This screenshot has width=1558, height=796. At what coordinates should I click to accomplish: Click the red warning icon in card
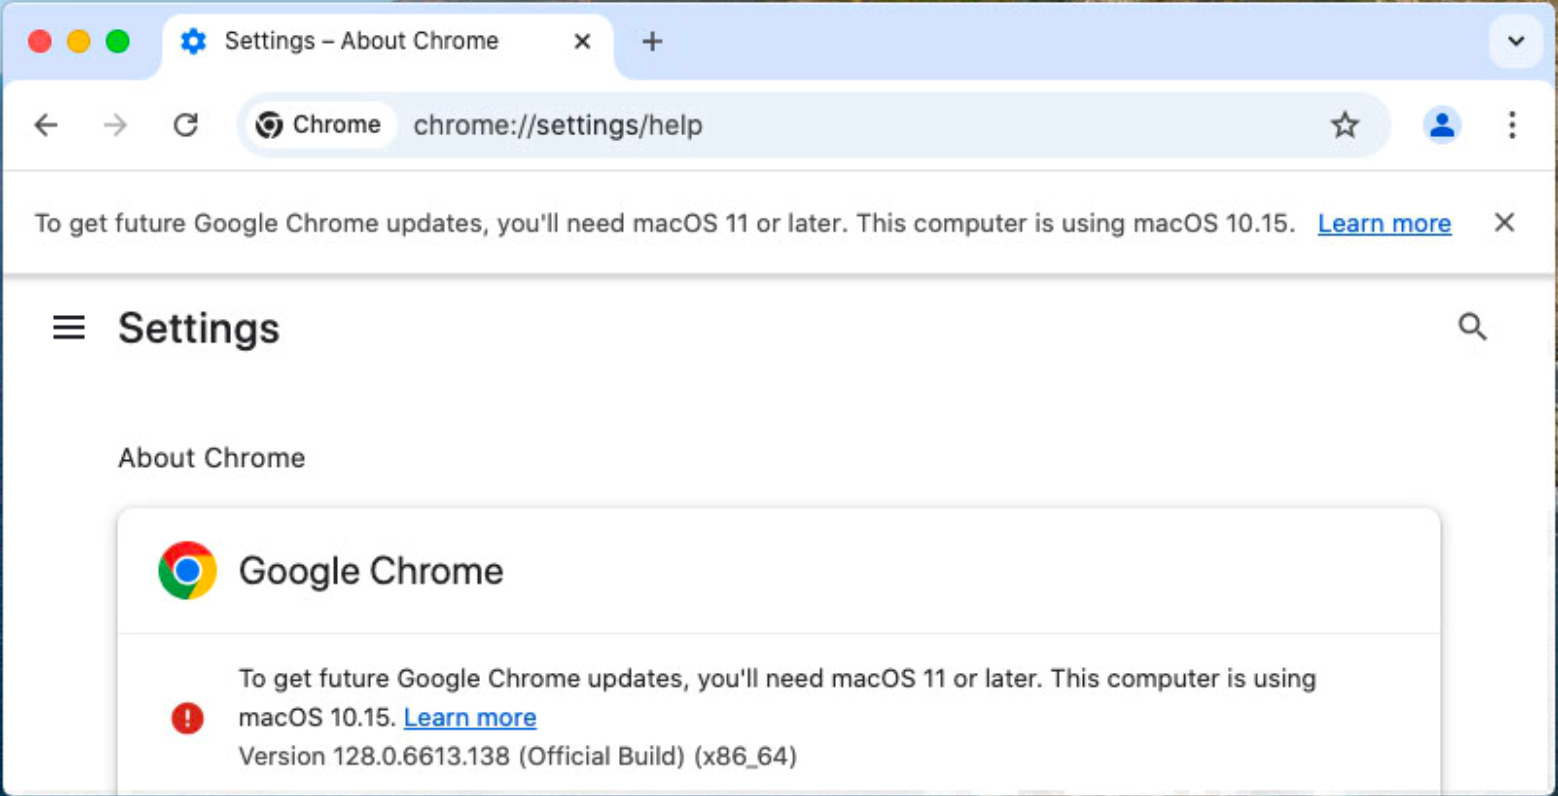tap(187, 718)
